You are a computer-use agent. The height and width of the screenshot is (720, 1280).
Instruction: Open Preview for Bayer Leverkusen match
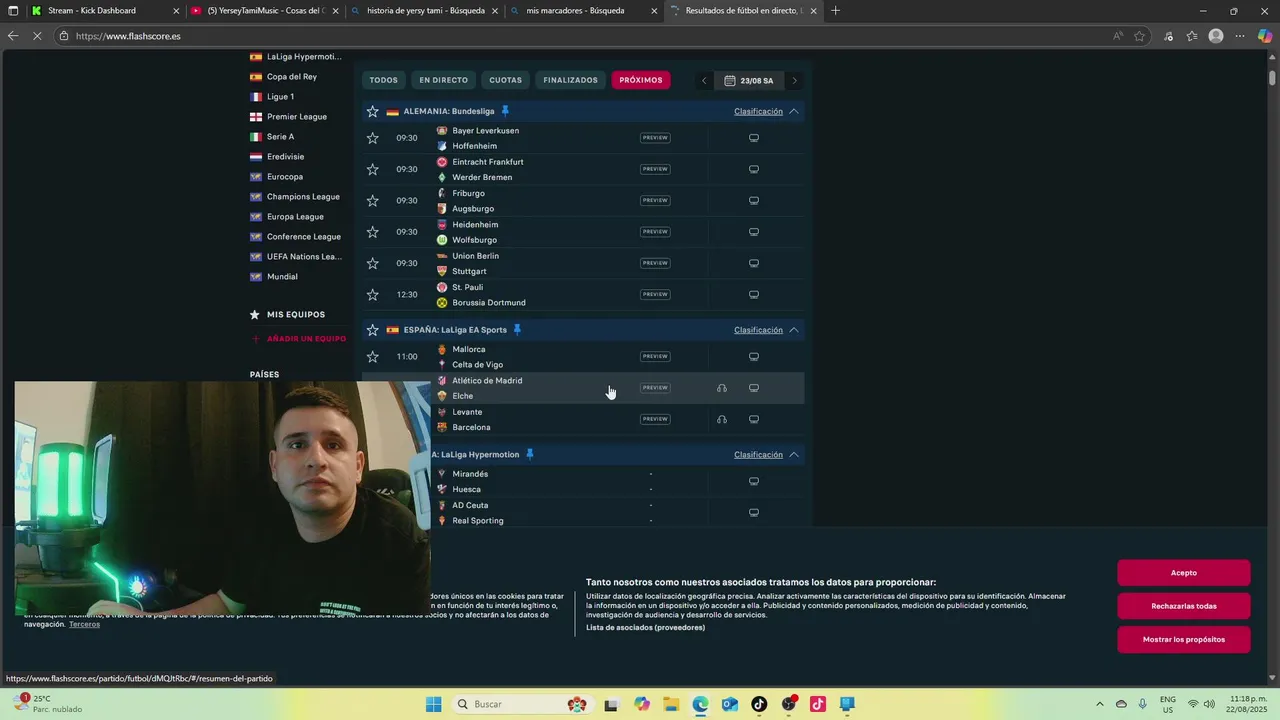(655, 138)
